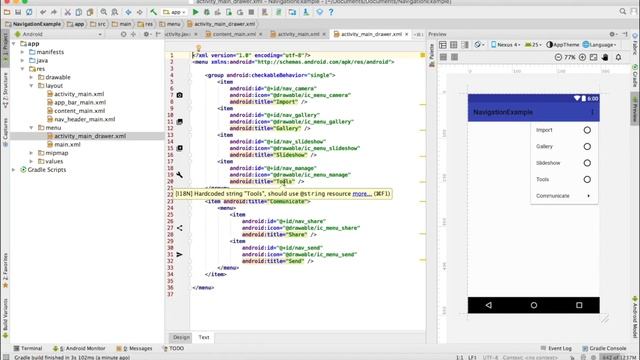
Task: Click the AppTheme selector button
Action: point(562,44)
